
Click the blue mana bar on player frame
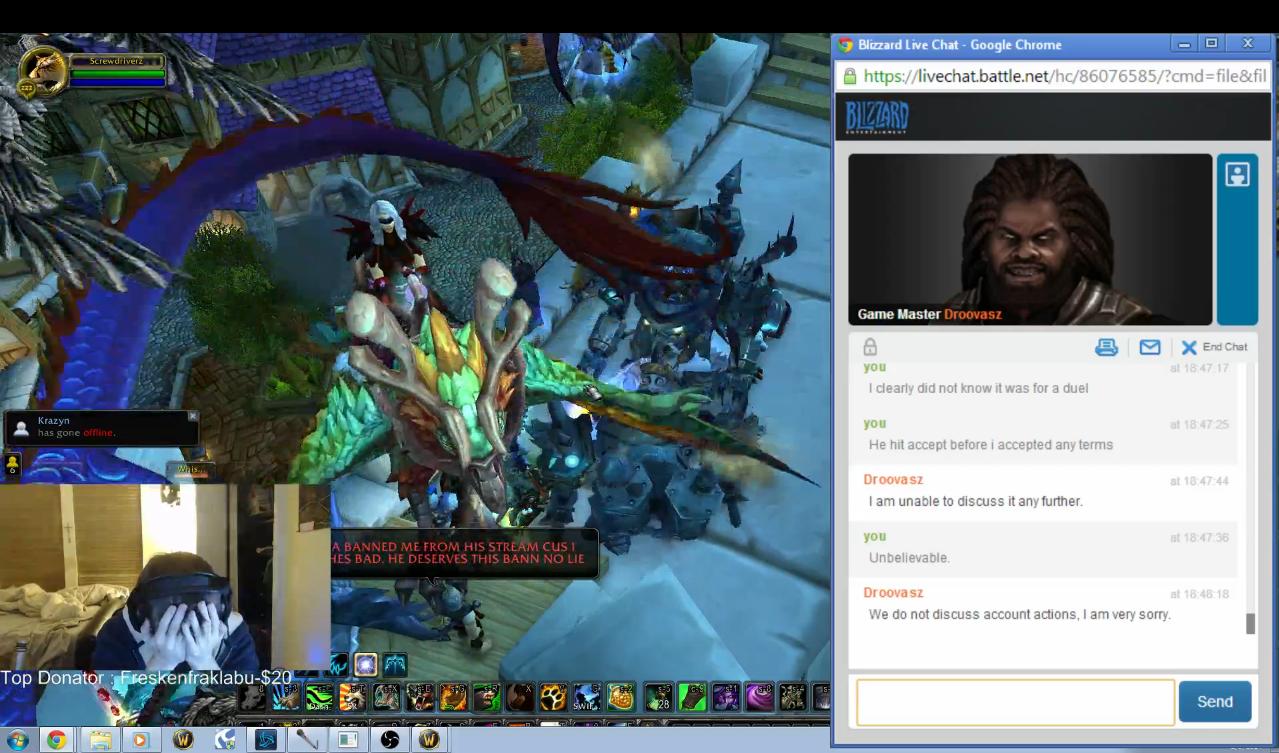pyautogui.click(x=117, y=82)
